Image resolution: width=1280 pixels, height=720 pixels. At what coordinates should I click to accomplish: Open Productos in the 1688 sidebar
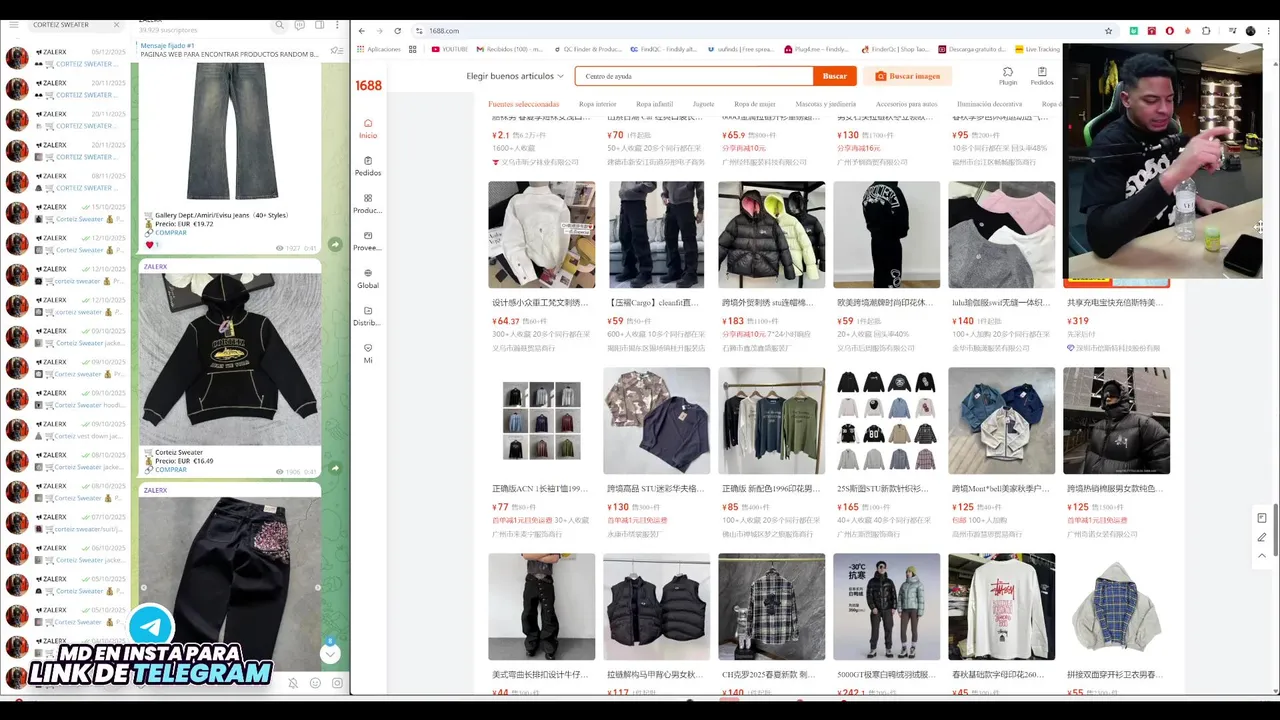[x=368, y=204]
